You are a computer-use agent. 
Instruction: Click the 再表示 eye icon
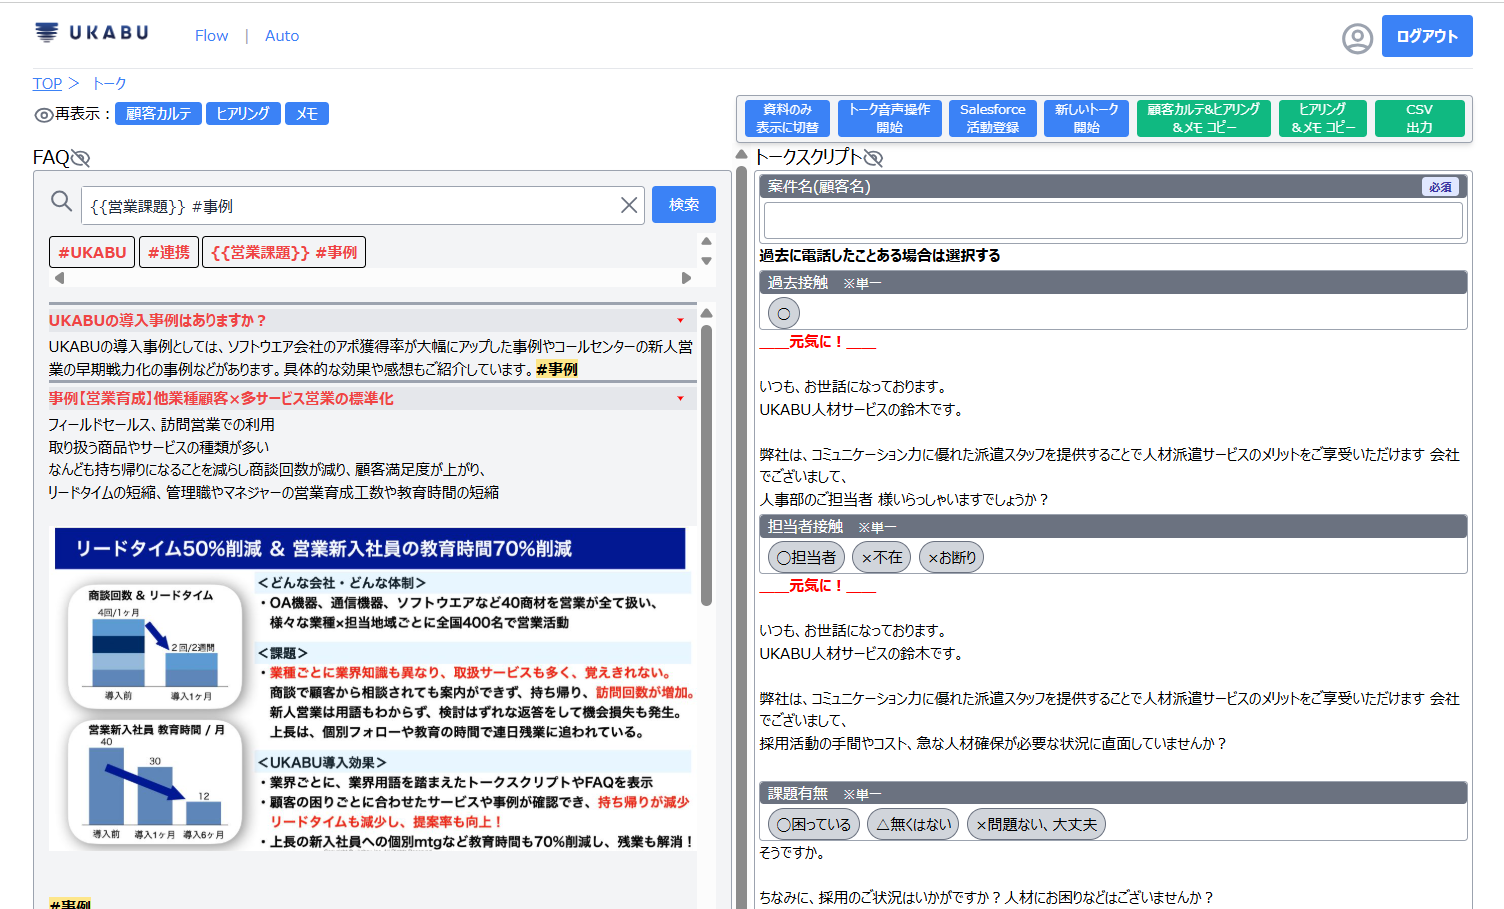(x=43, y=115)
